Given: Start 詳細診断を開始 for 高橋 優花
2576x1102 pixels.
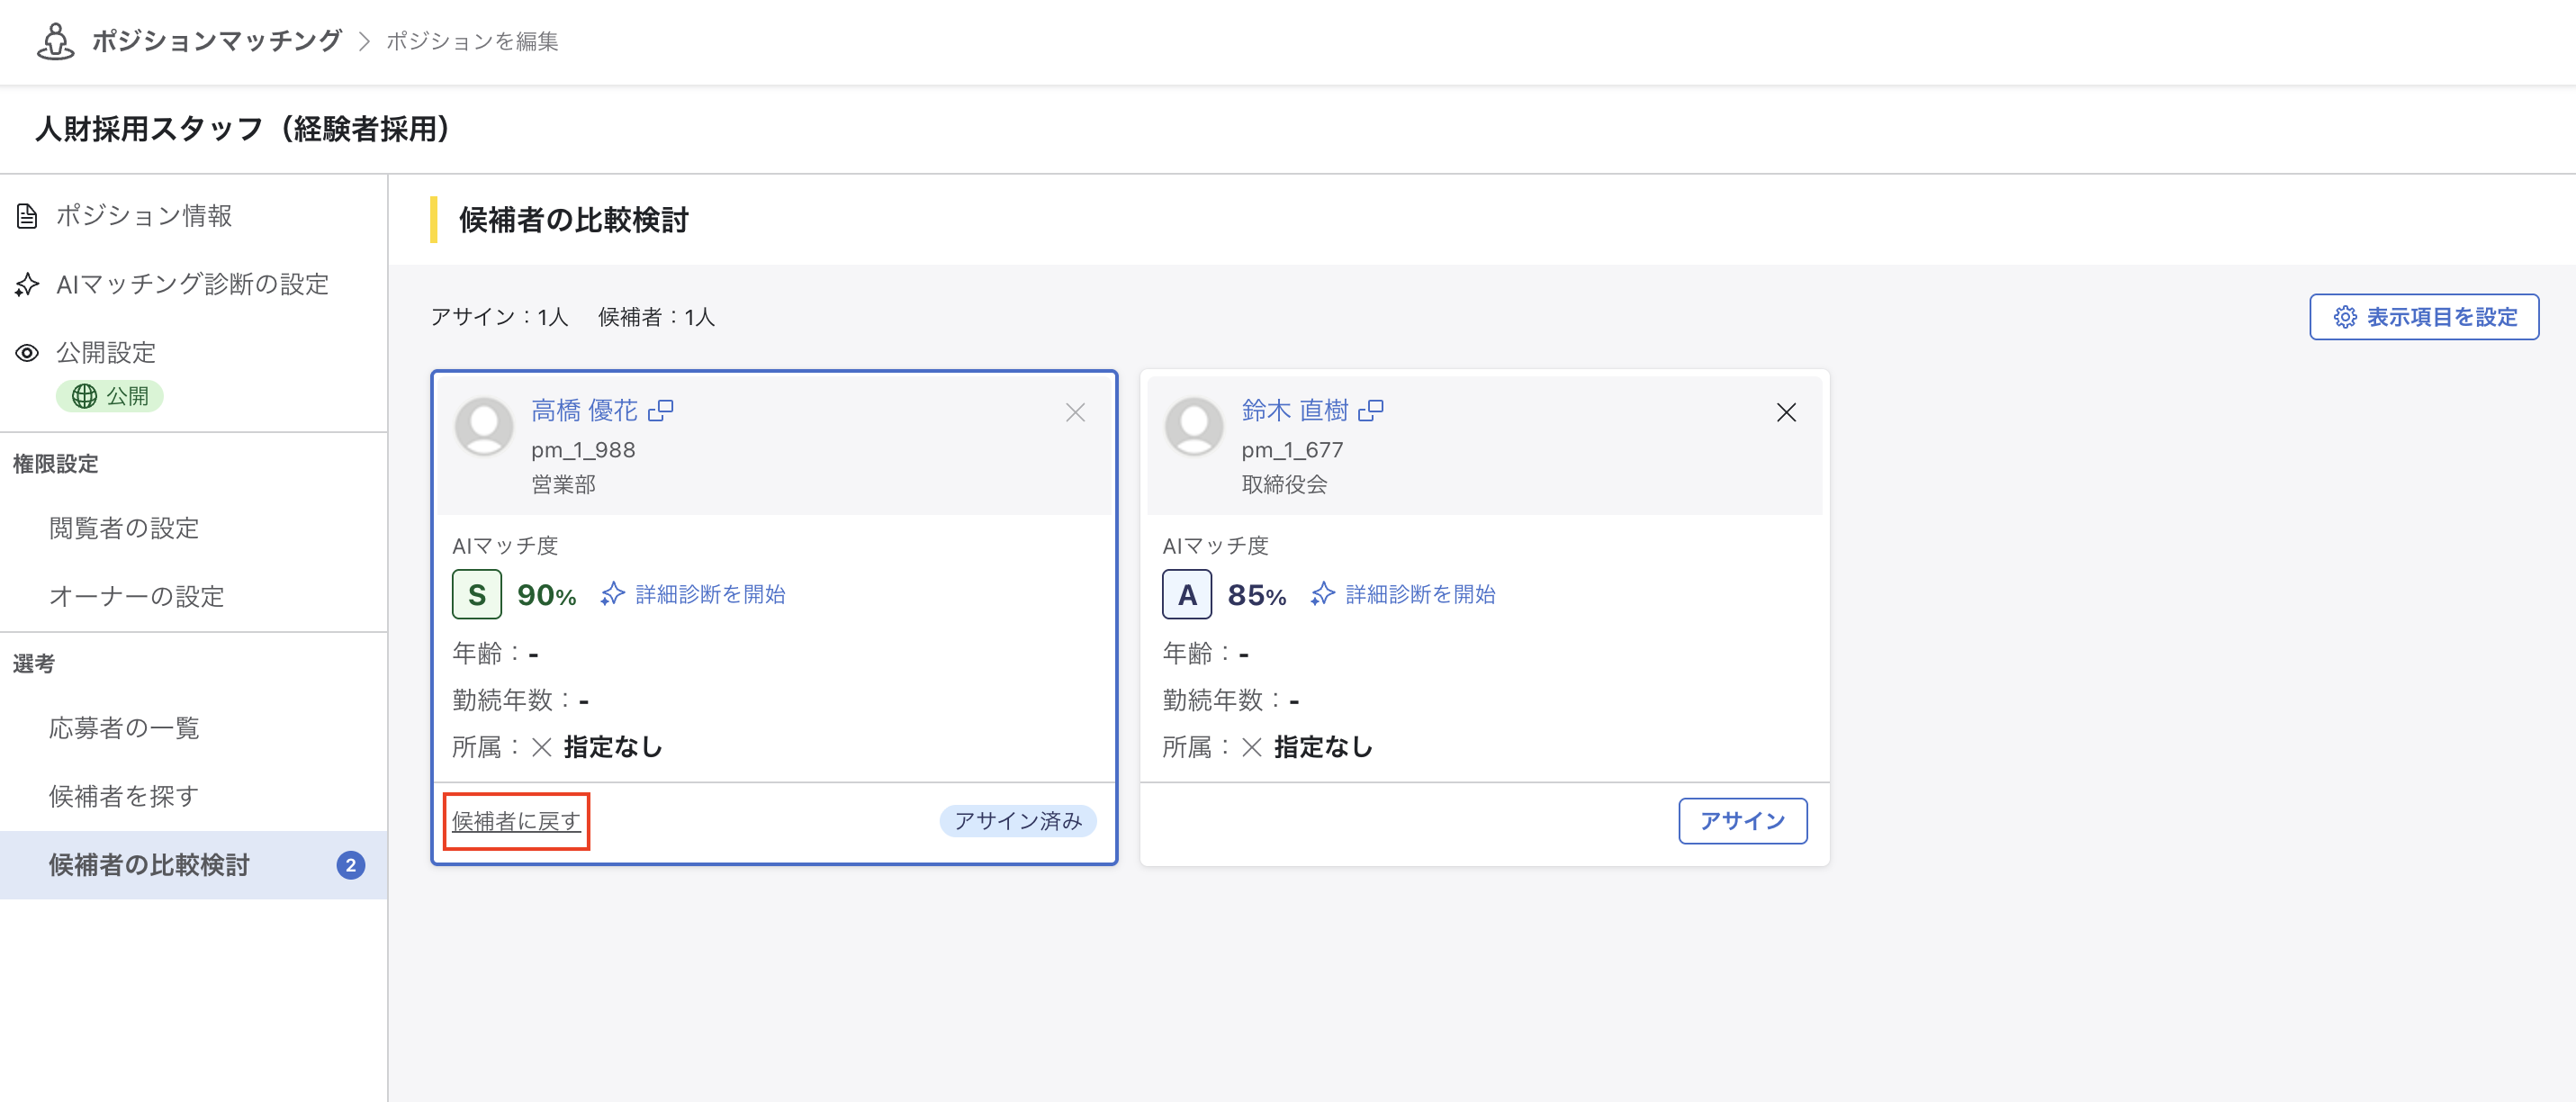Looking at the screenshot, I should click(710, 595).
